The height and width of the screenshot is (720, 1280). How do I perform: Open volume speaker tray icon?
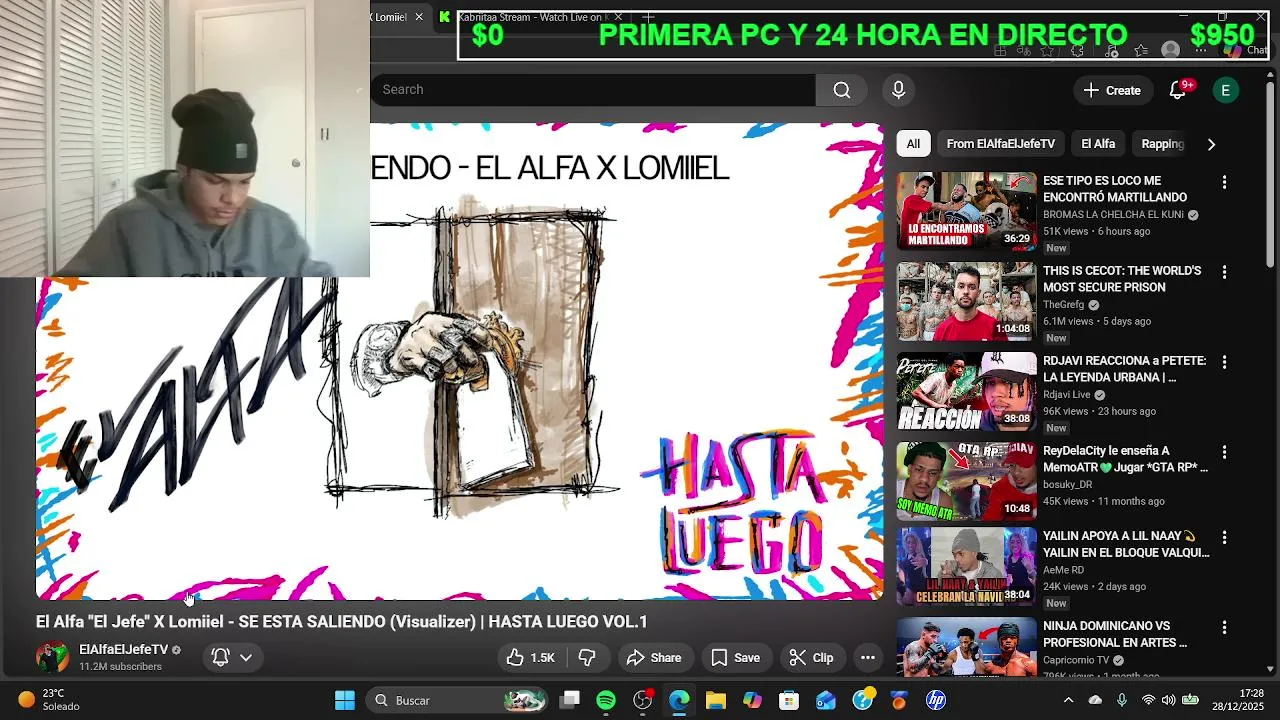pyautogui.click(x=1169, y=700)
